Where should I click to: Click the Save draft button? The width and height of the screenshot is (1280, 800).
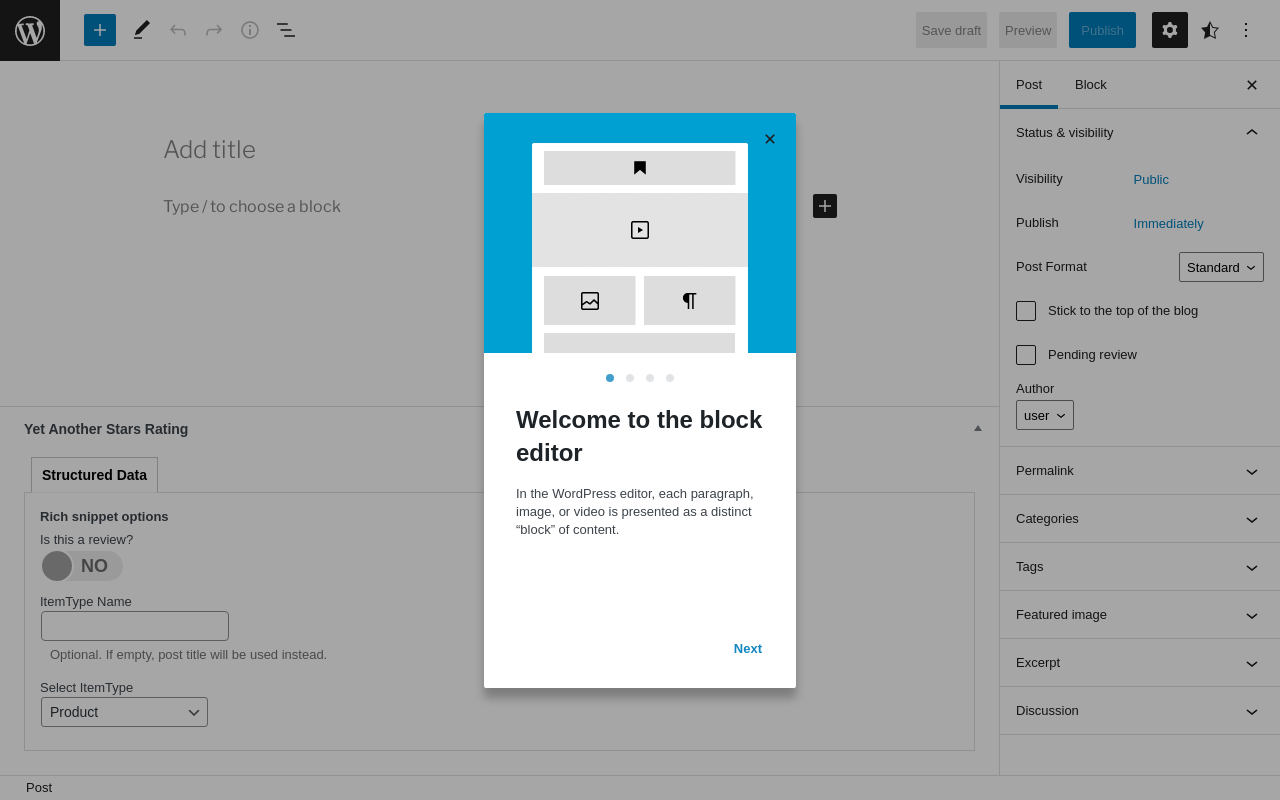click(951, 30)
